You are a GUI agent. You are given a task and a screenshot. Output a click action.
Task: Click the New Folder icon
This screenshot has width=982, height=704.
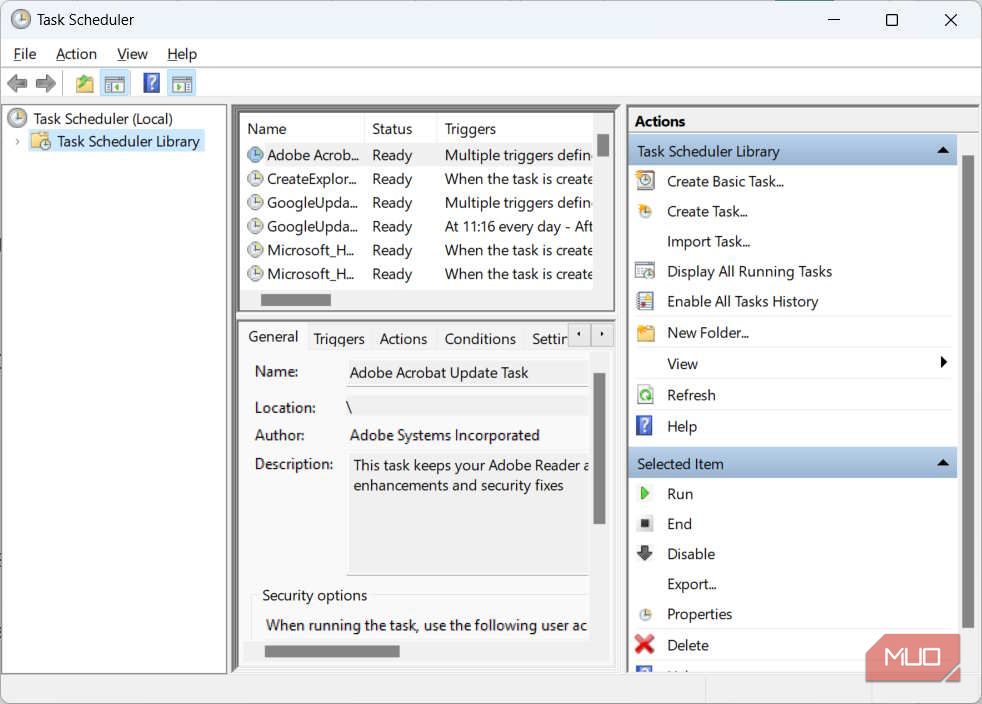point(643,332)
